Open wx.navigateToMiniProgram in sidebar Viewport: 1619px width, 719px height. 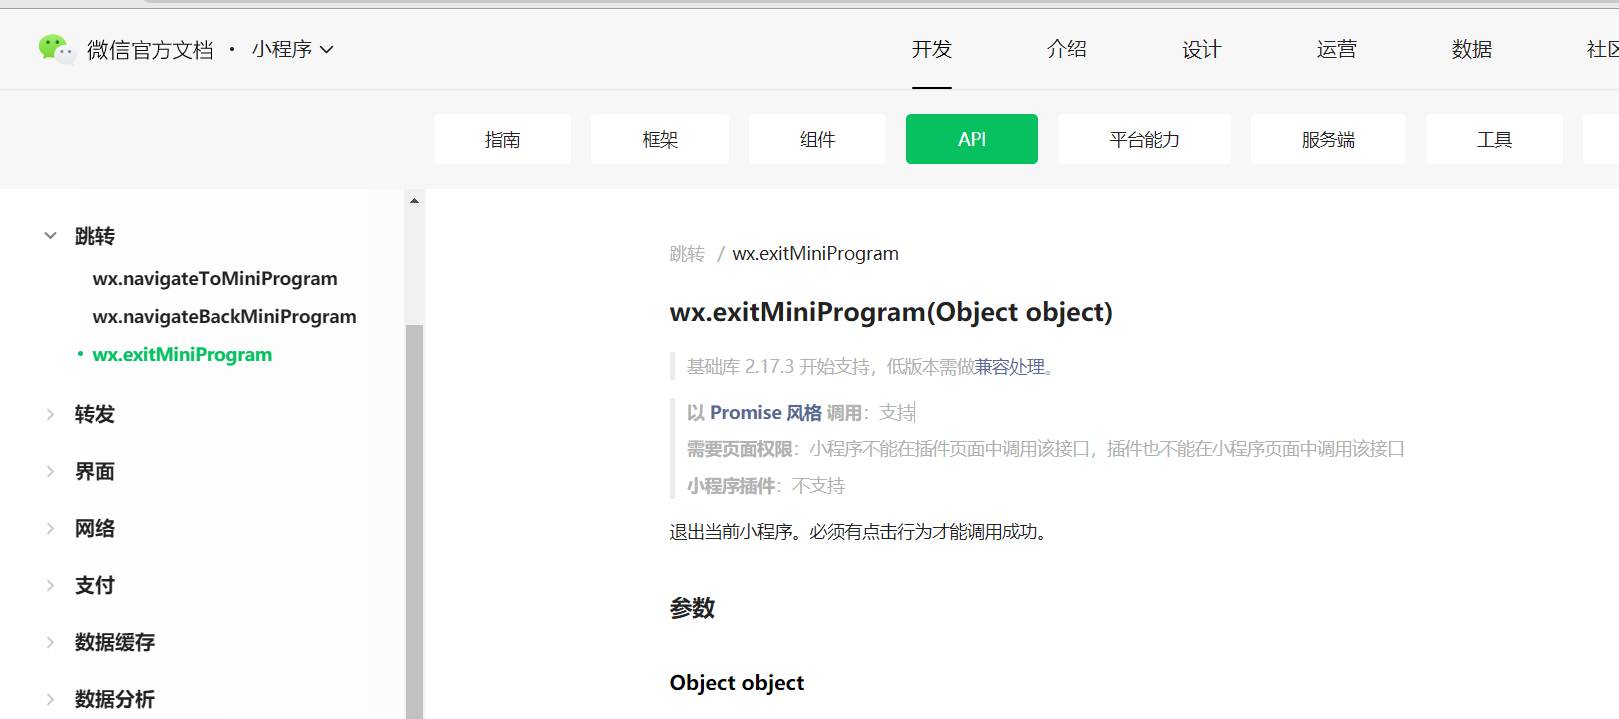pos(215,279)
